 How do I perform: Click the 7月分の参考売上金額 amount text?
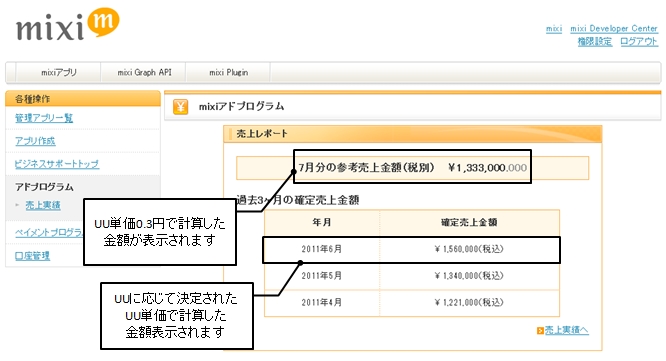tap(412, 168)
